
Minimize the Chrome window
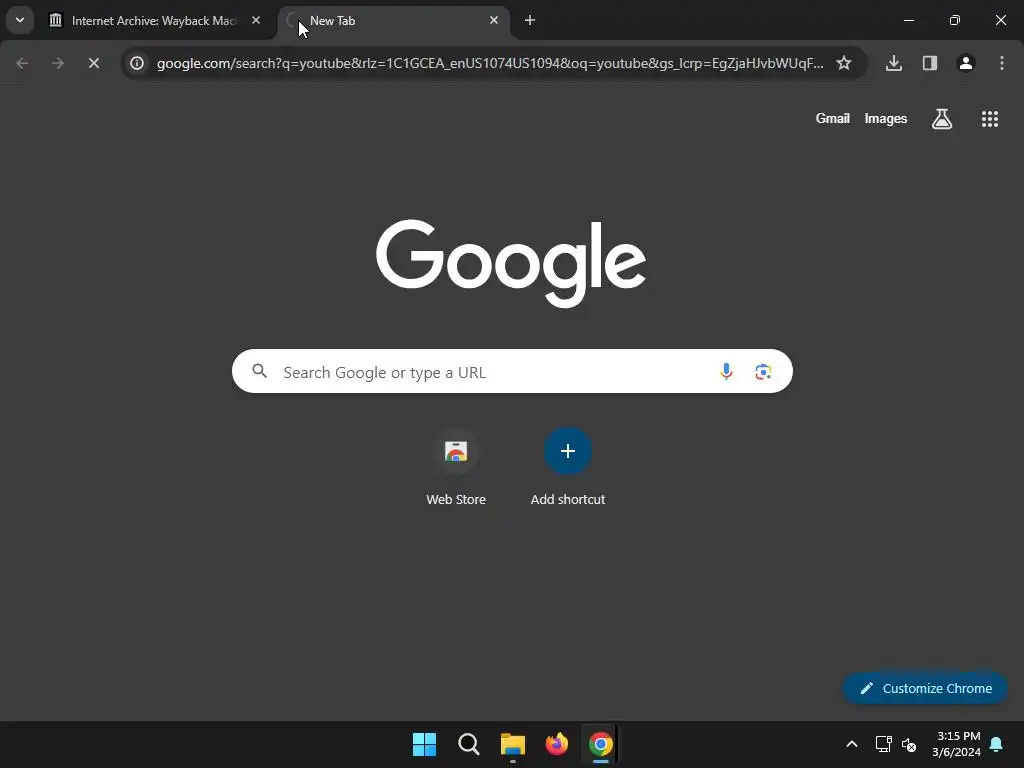click(908, 20)
